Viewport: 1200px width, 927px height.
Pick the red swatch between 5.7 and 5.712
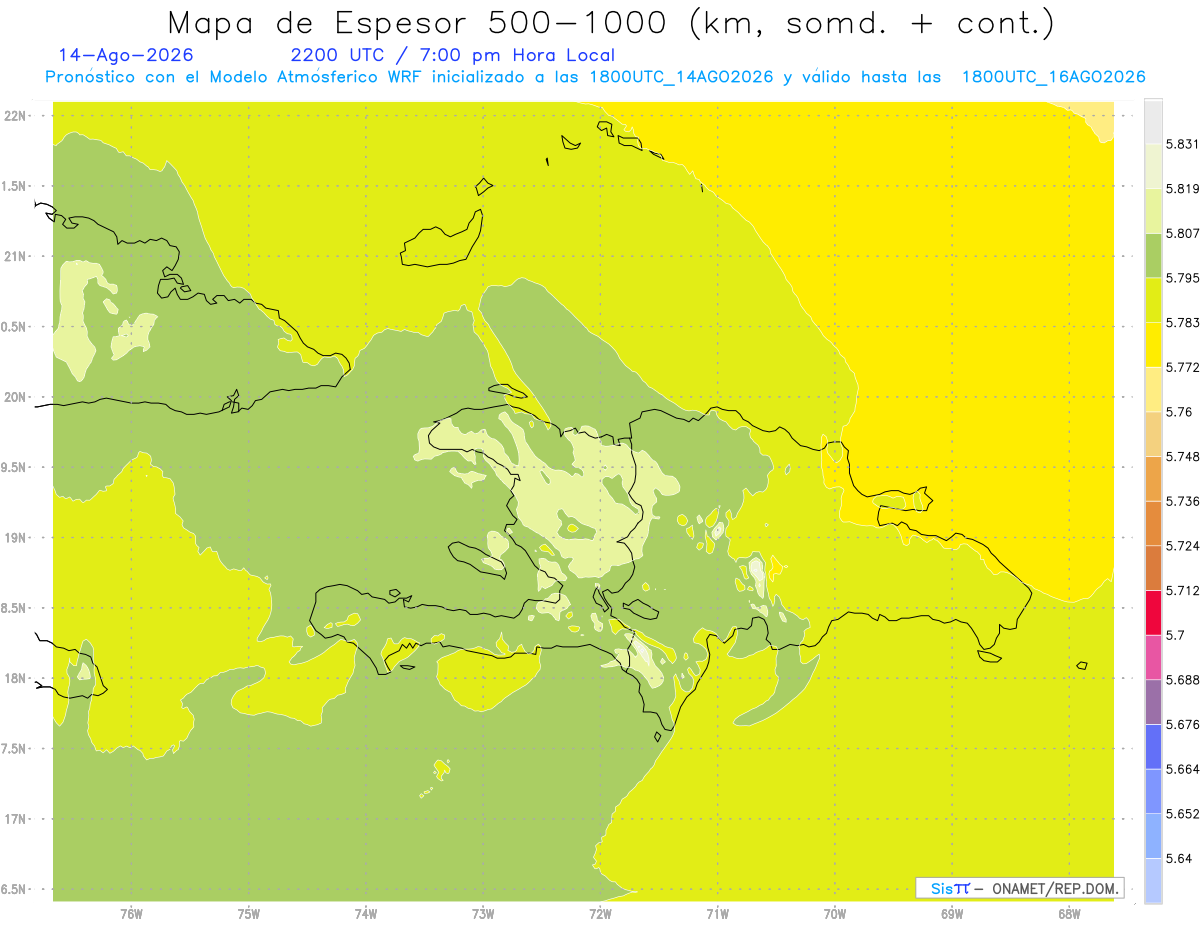pyautogui.click(x=1153, y=613)
